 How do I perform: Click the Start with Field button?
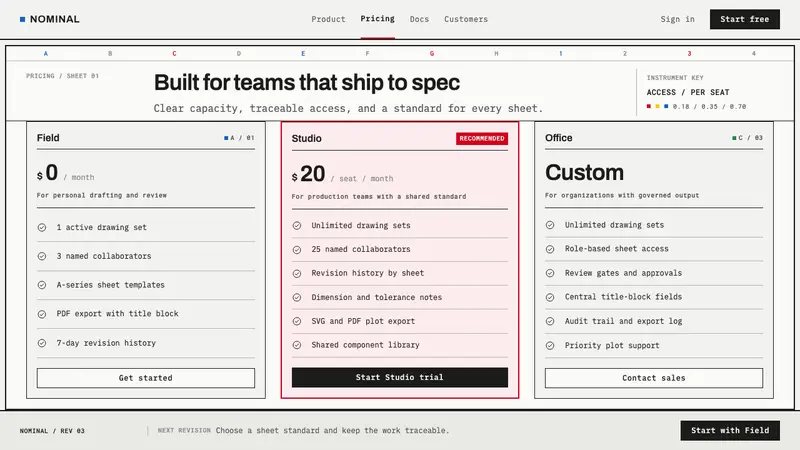(730, 431)
